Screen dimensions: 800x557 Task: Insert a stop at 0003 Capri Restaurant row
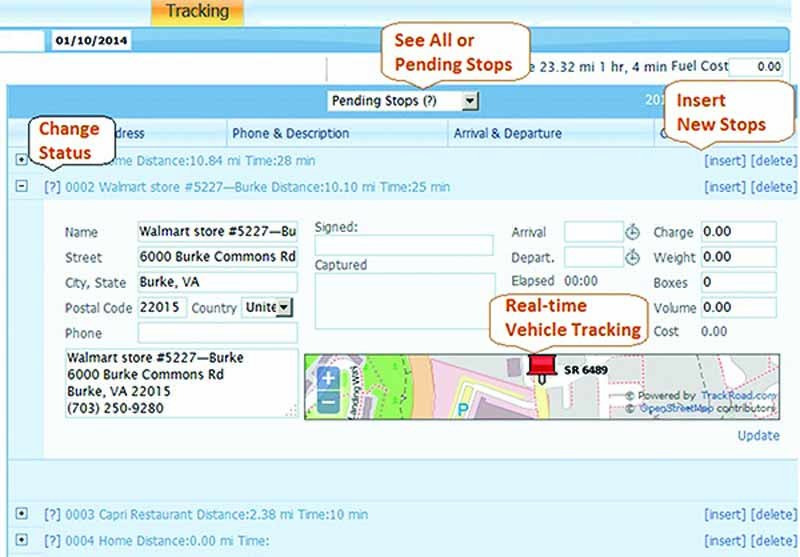tap(724, 515)
